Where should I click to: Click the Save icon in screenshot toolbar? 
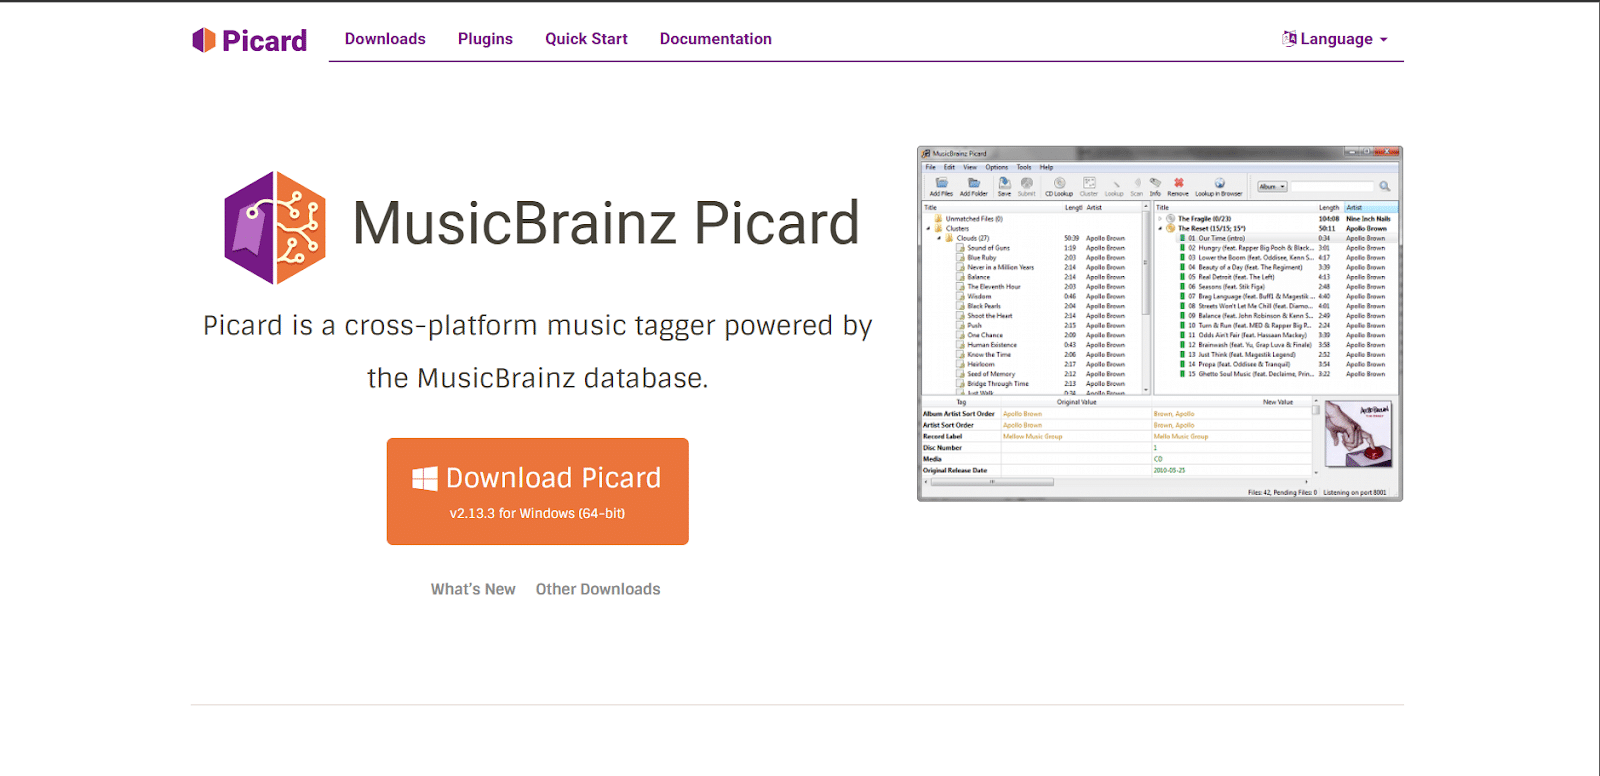1004,186
